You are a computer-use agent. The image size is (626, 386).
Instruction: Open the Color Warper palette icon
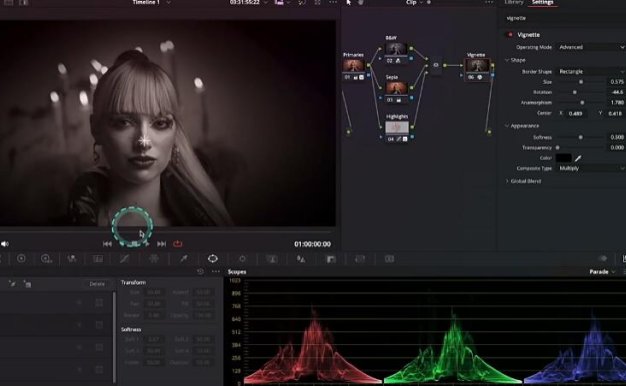[154, 259]
